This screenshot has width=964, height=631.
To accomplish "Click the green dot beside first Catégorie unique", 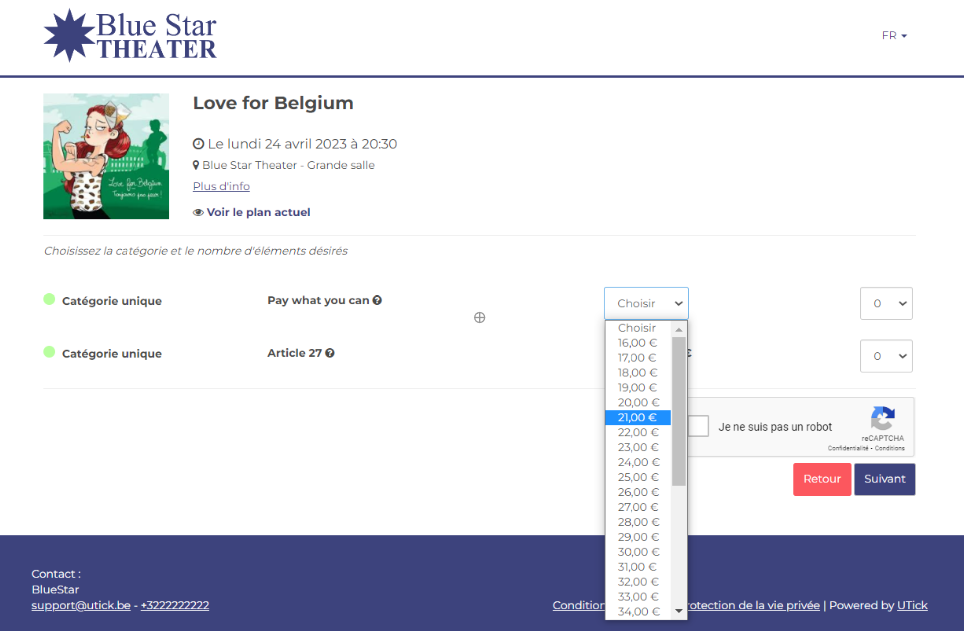I will pyautogui.click(x=49, y=299).
